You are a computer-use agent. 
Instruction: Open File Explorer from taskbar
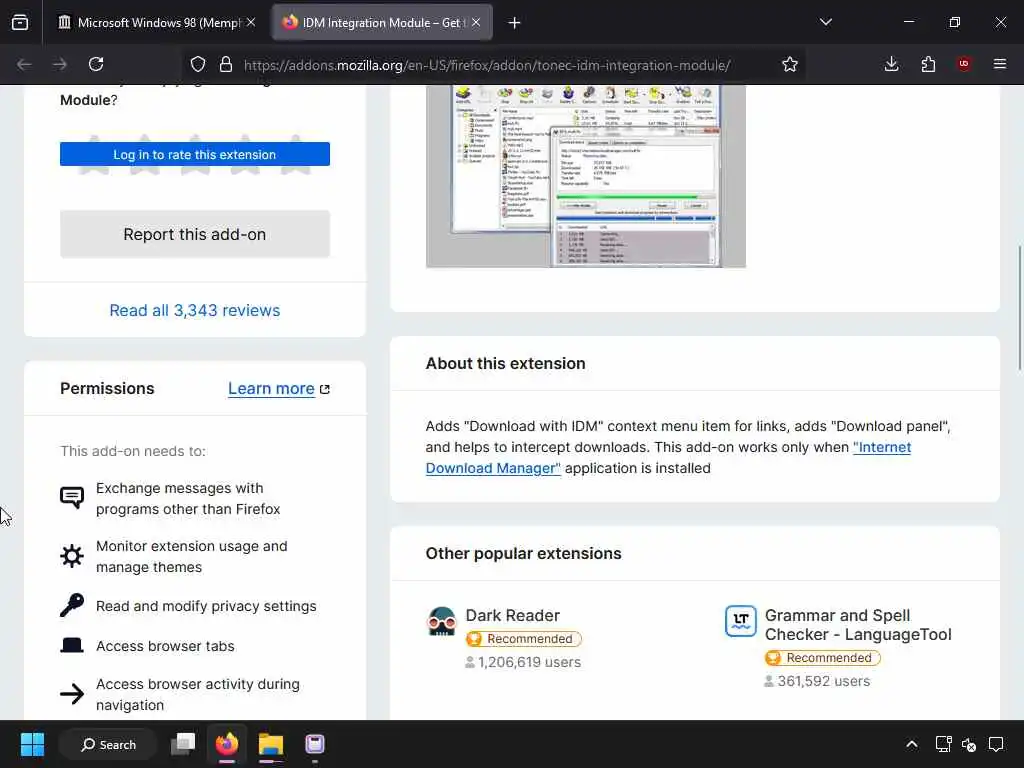click(270, 744)
